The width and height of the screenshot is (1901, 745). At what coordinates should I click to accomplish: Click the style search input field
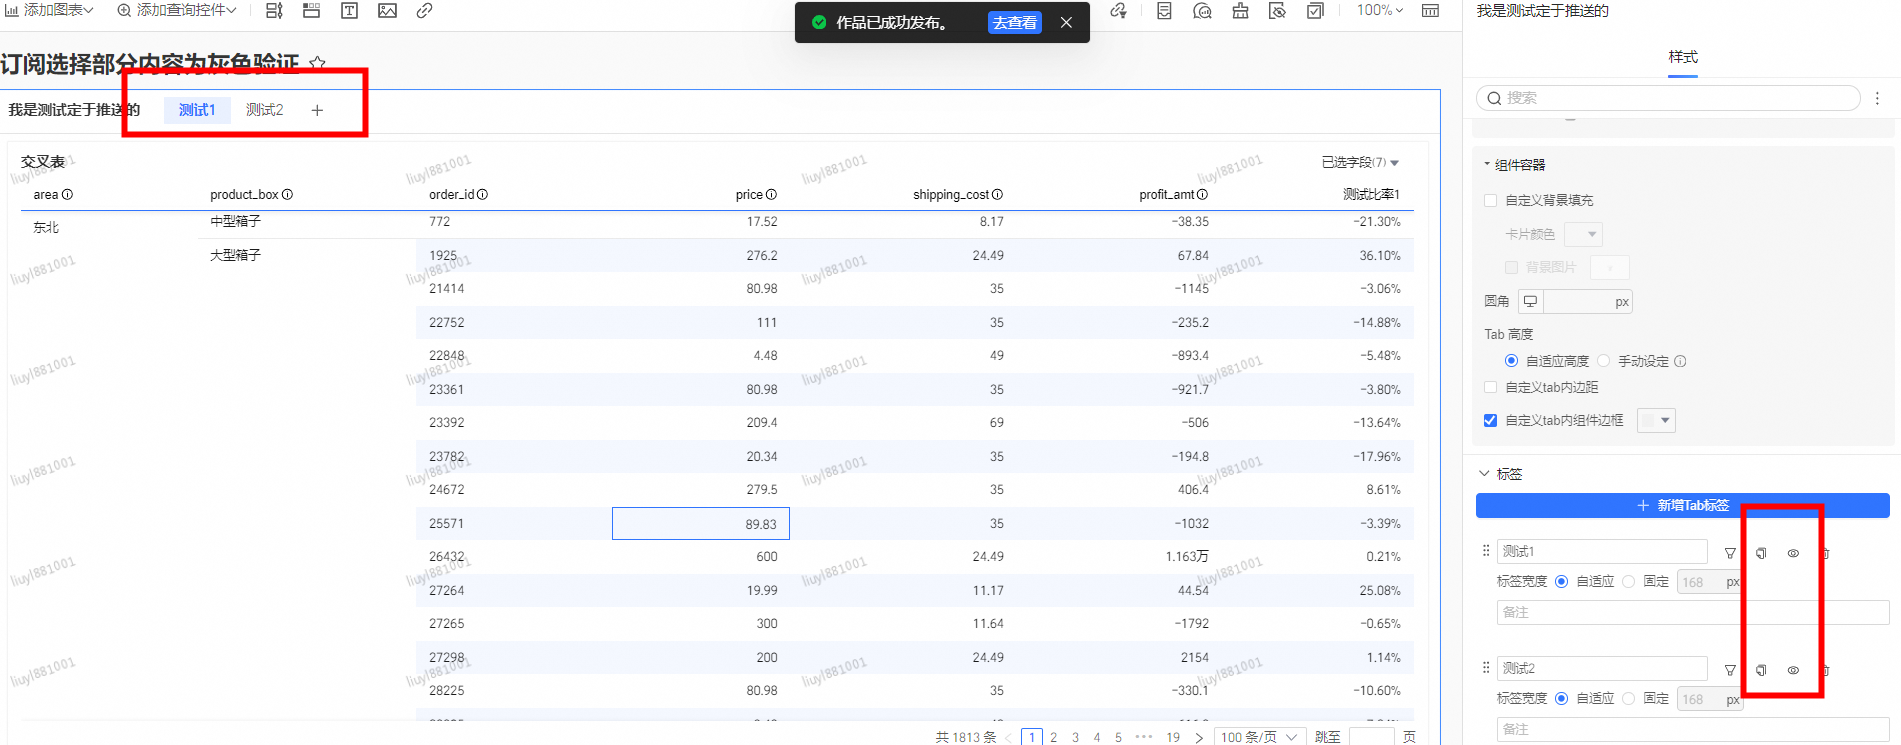1668,98
